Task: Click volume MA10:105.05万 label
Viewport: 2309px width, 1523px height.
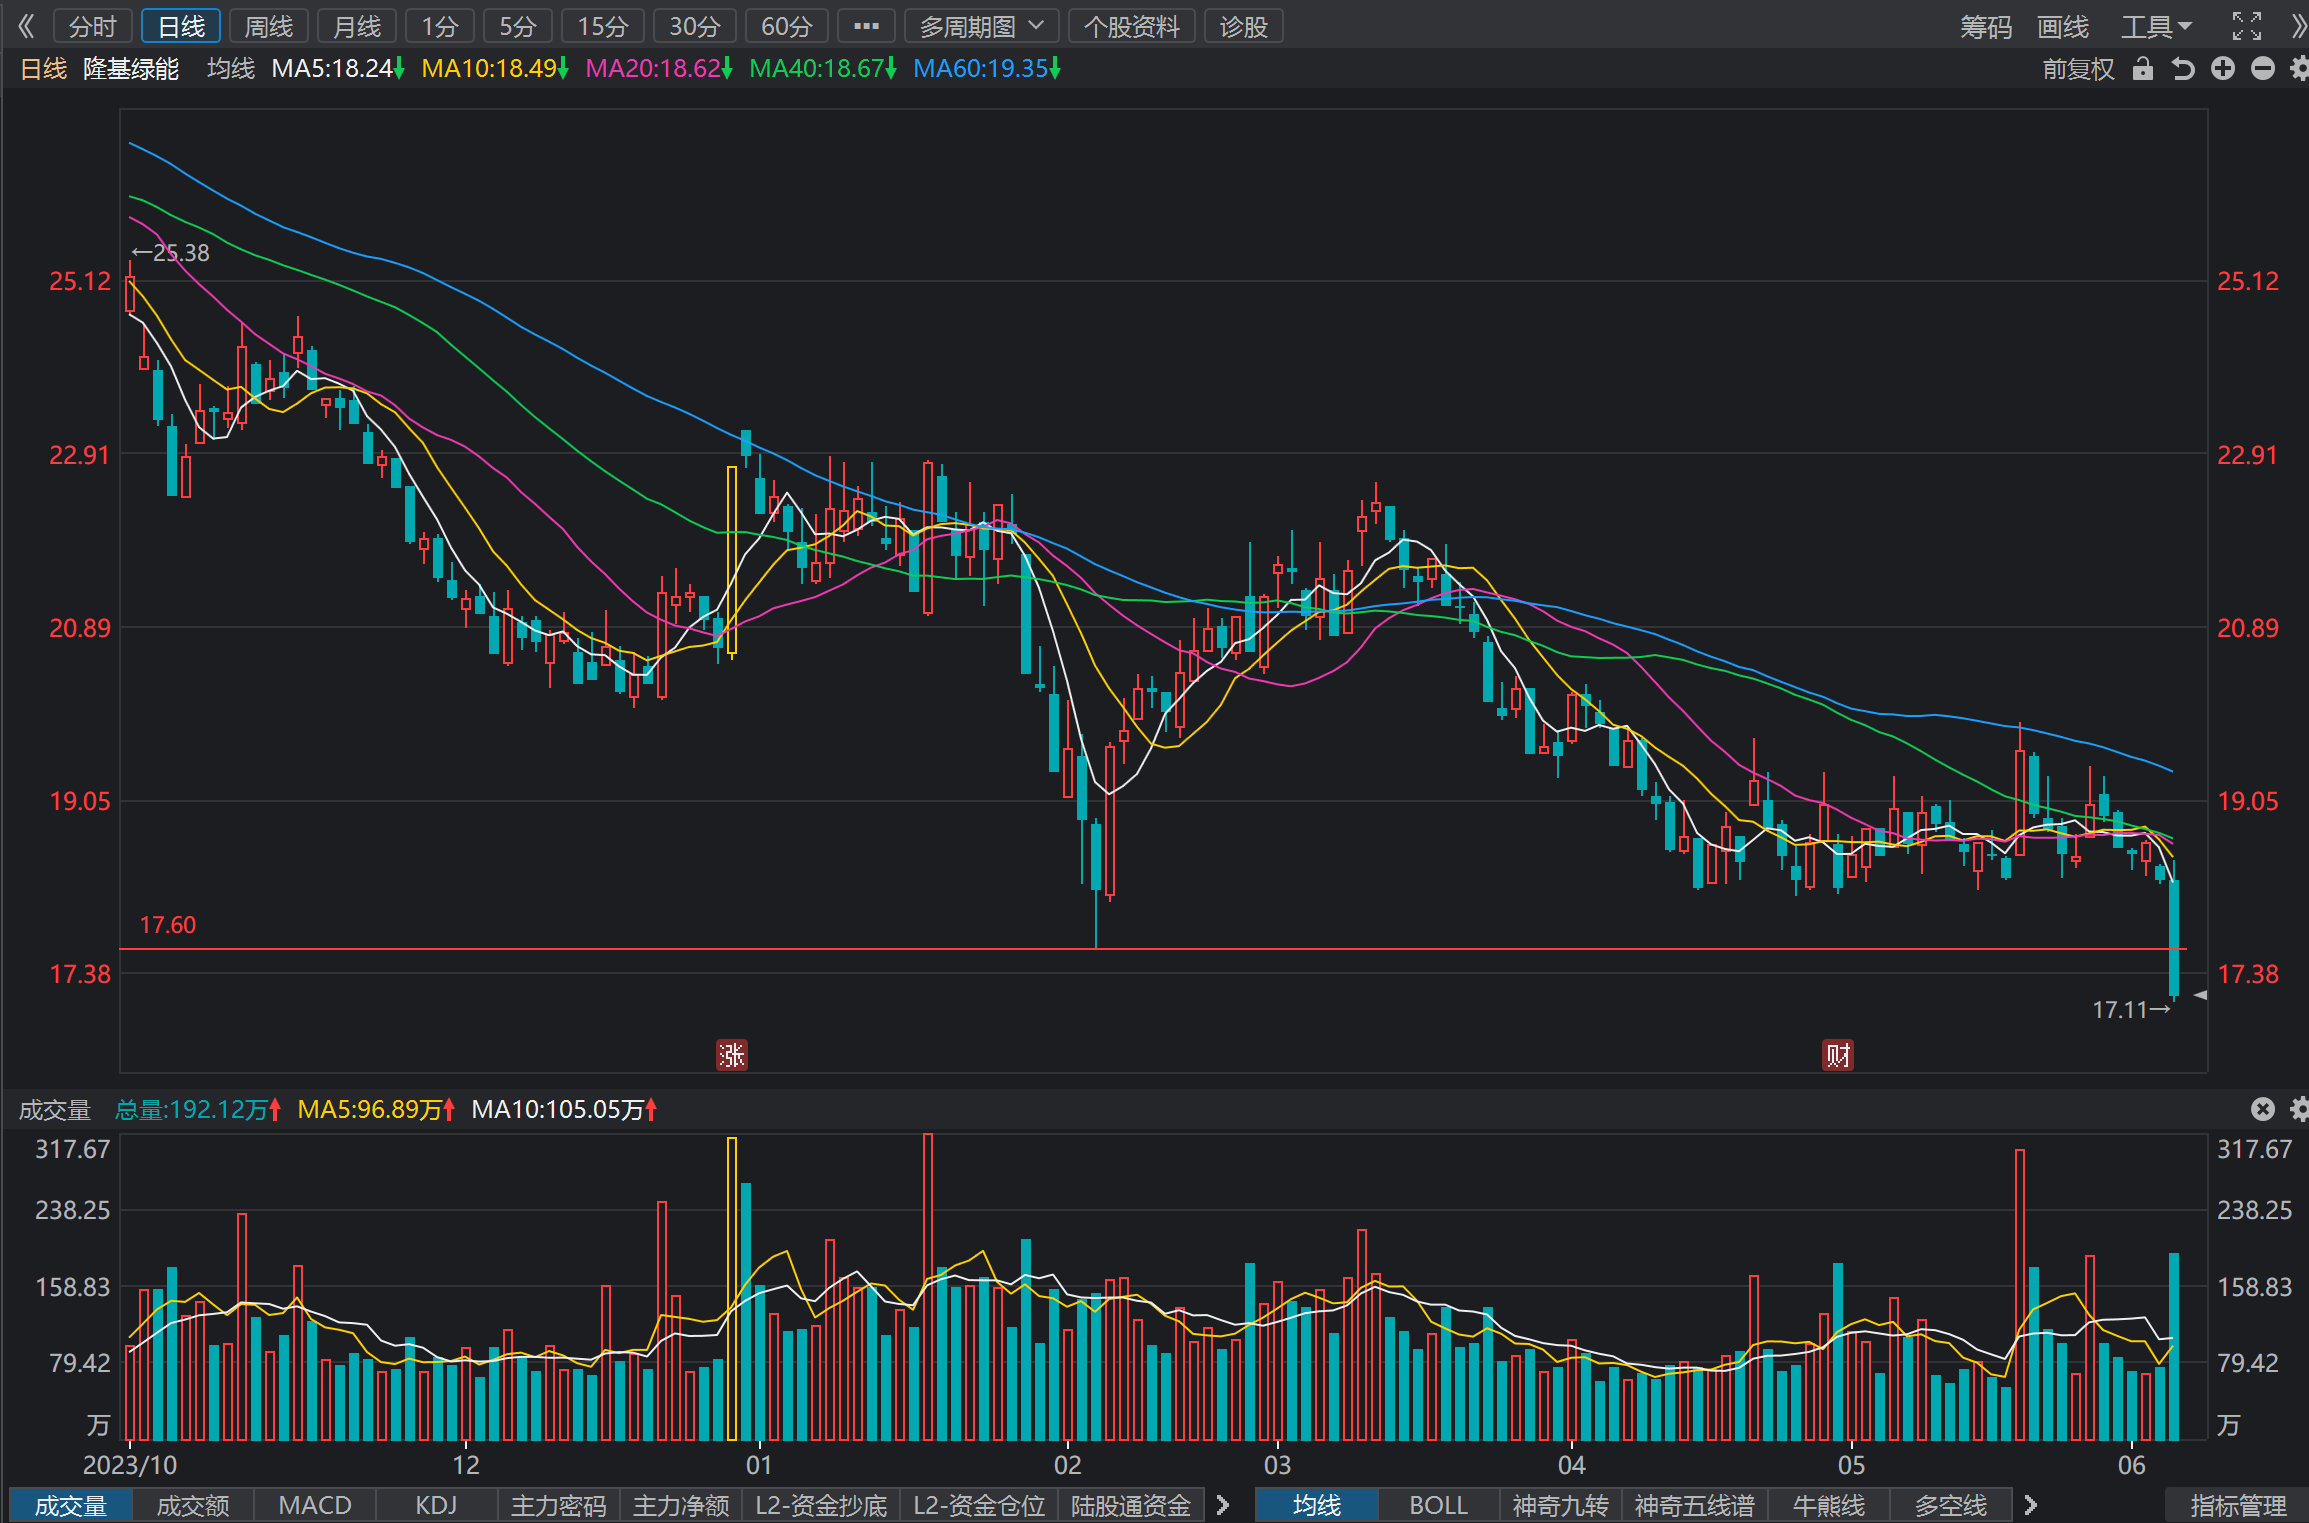Action: tap(564, 1109)
